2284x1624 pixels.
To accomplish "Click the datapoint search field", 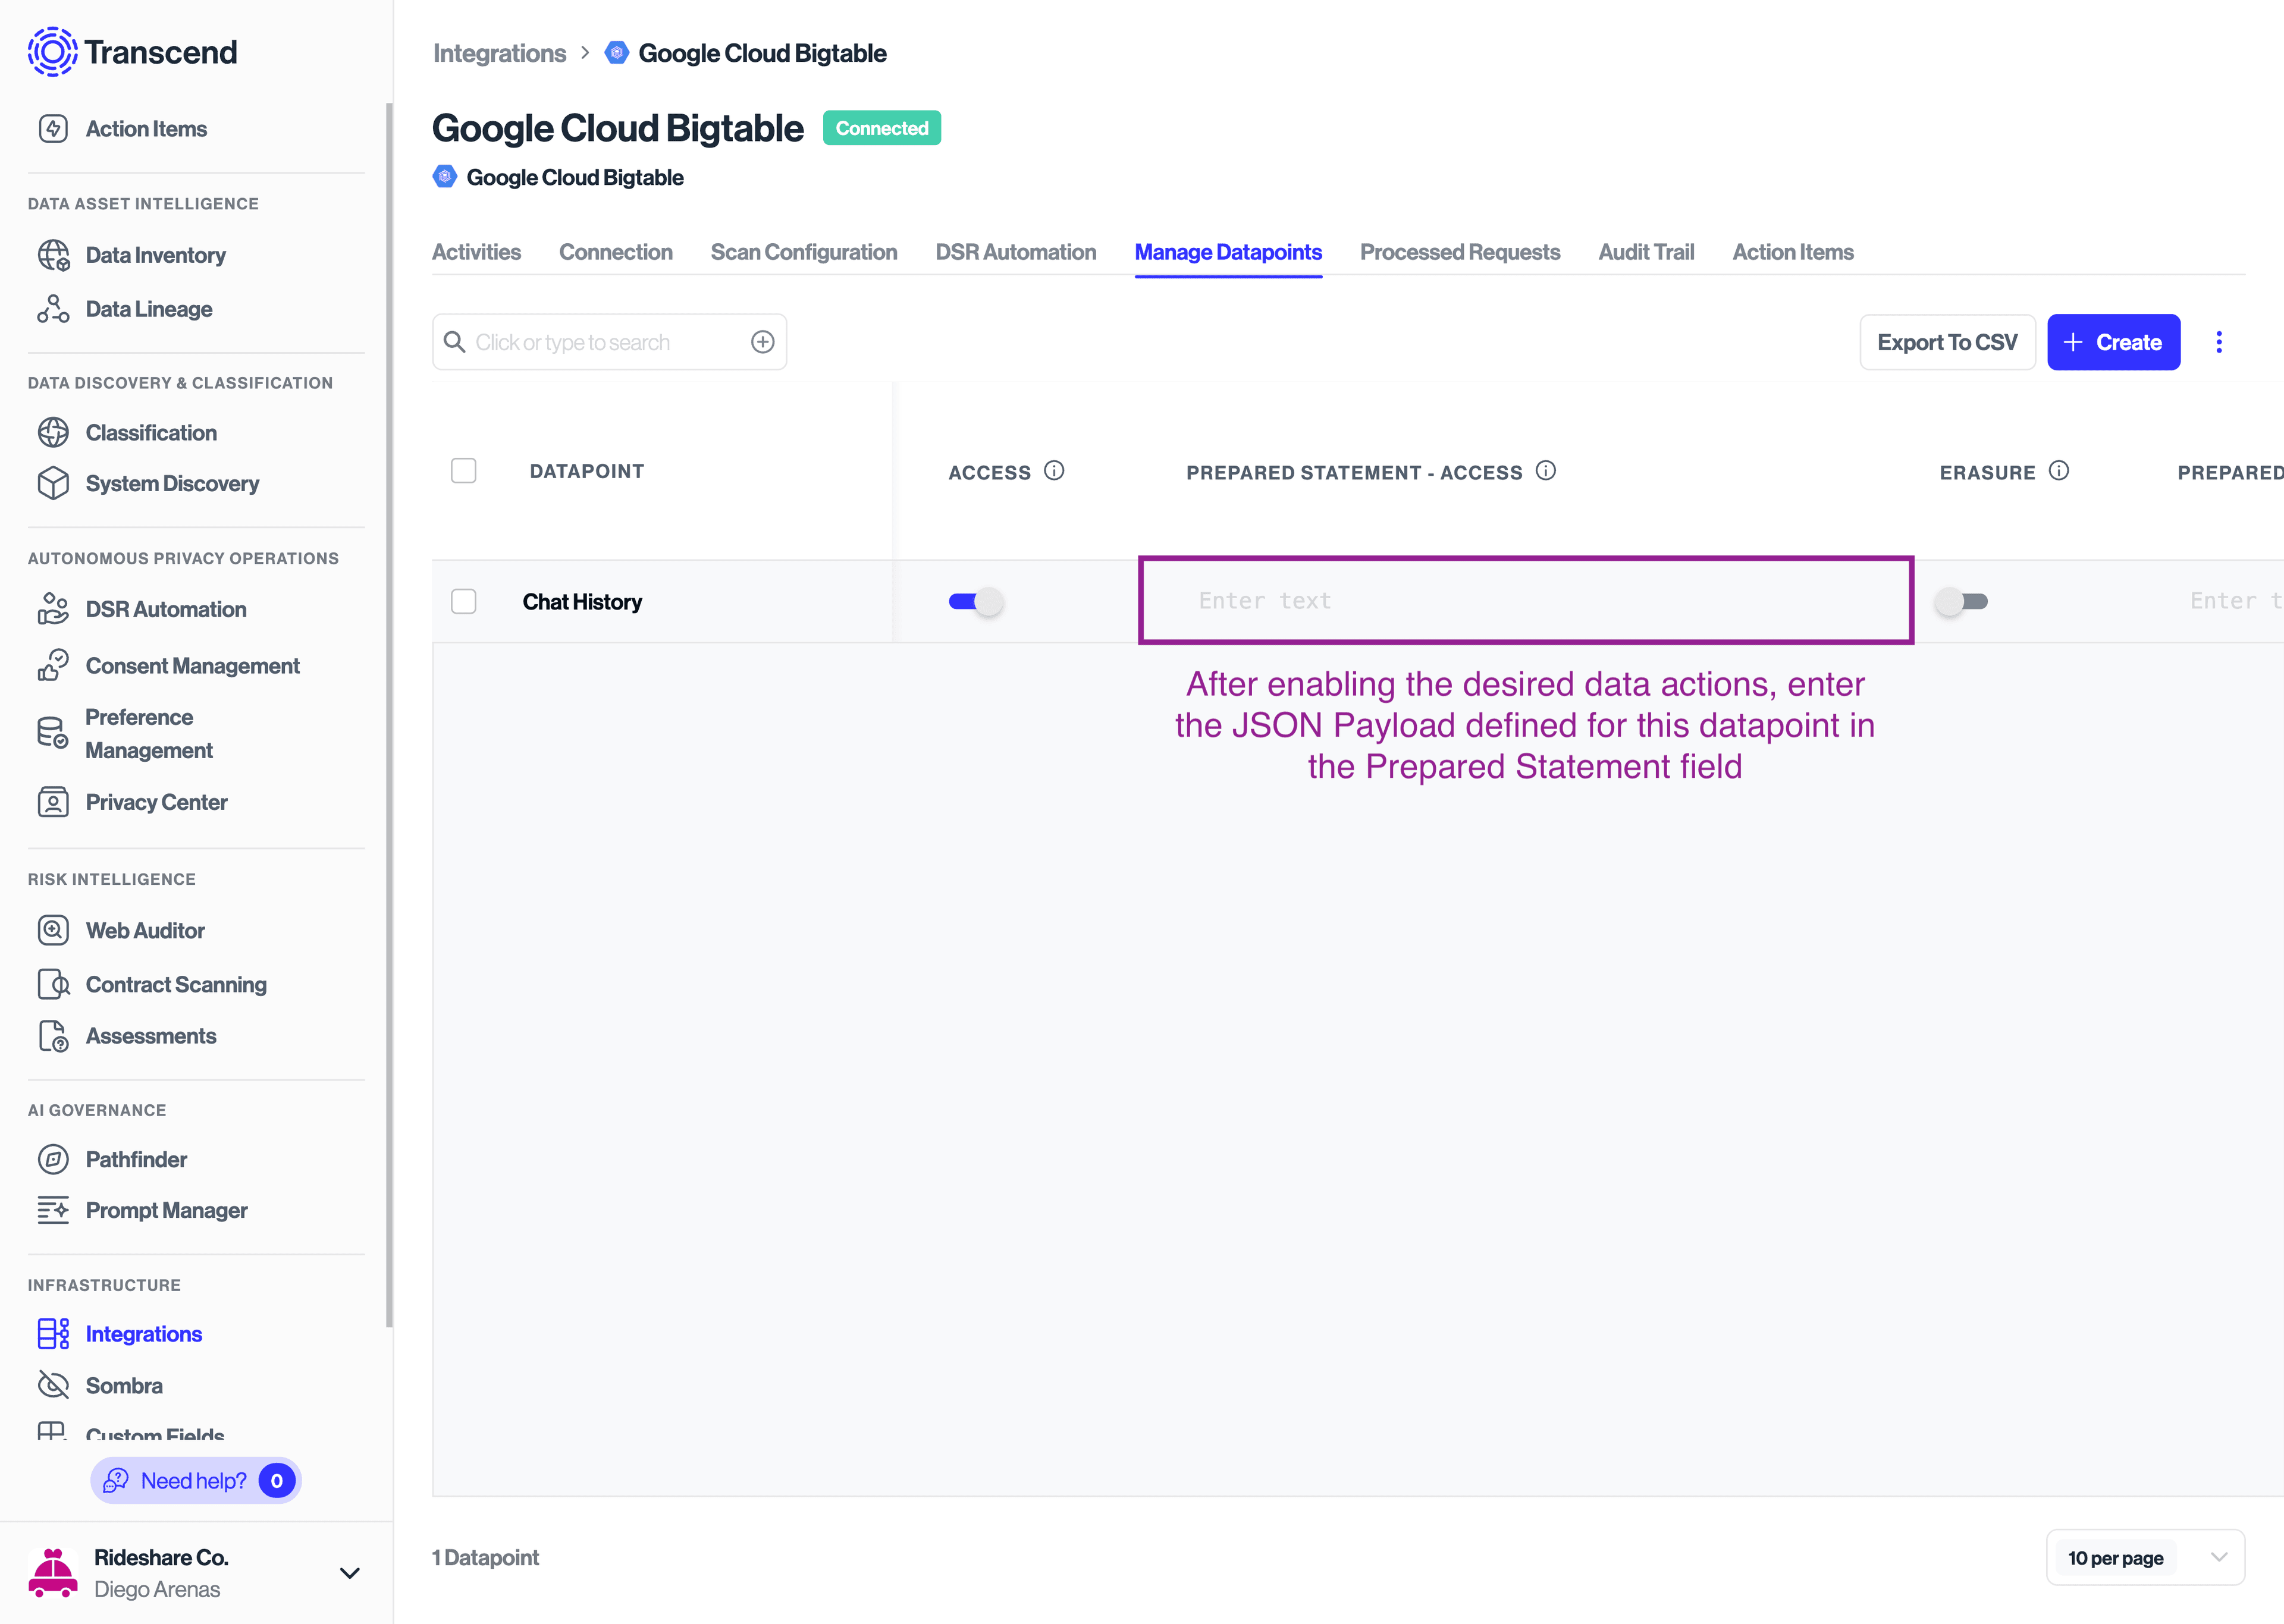I will pos(609,342).
